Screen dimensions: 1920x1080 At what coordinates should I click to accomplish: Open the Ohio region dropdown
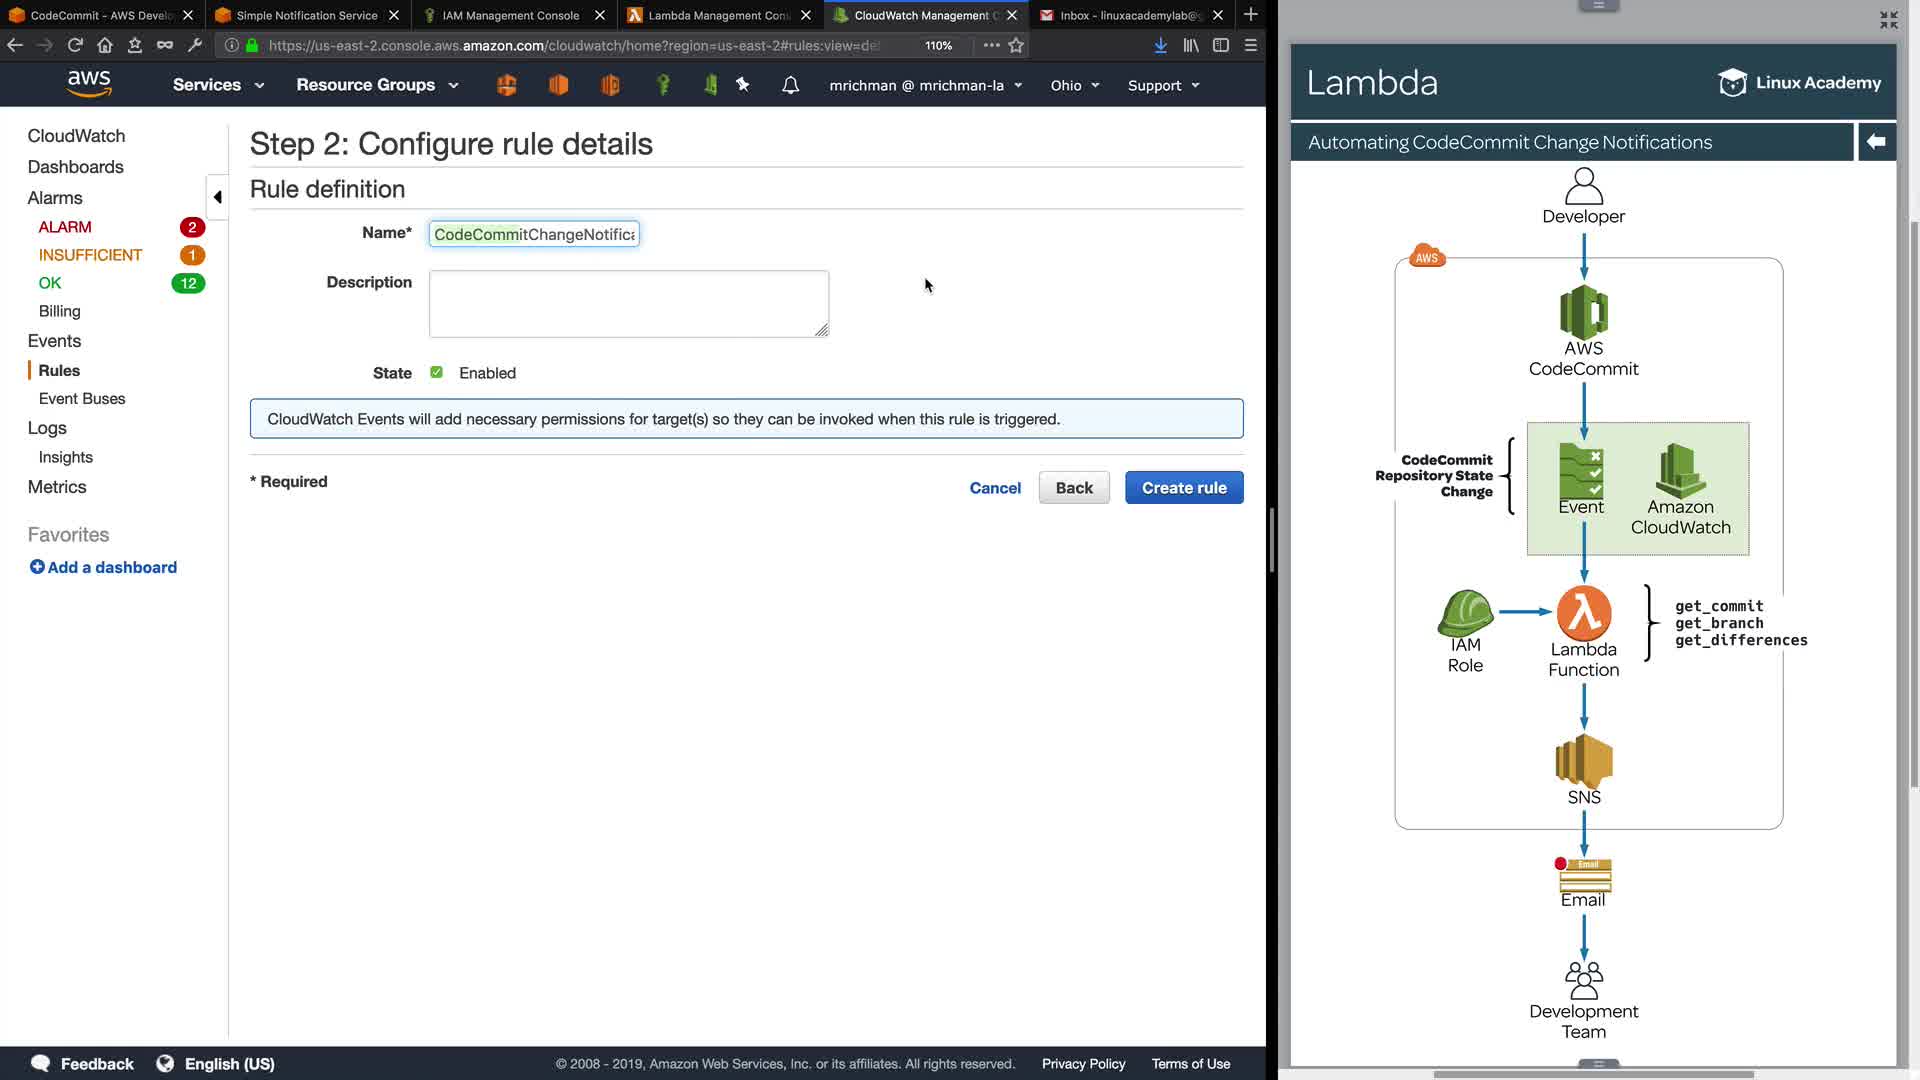click(1074, 85)
